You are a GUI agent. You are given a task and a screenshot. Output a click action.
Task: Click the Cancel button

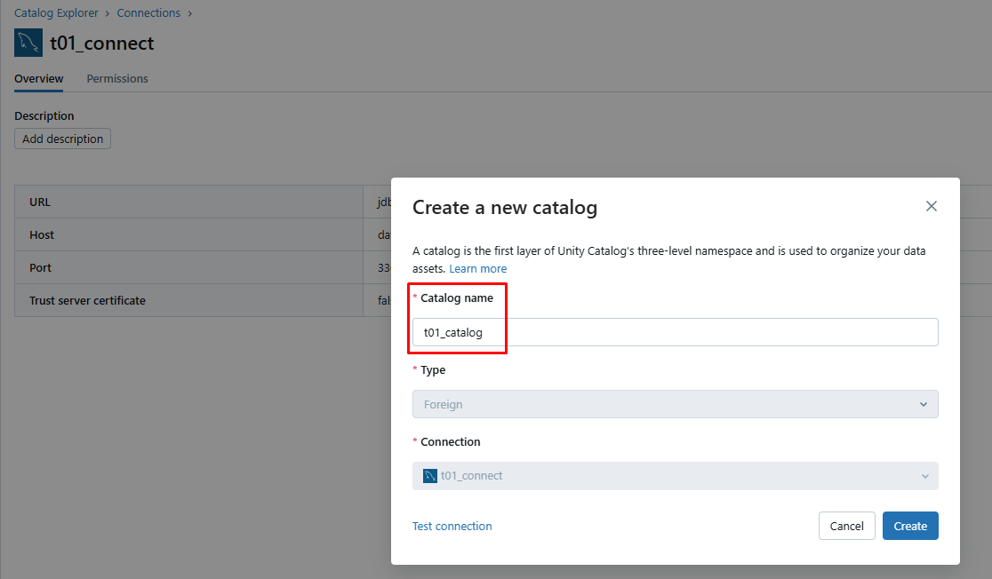pos(846,526)
